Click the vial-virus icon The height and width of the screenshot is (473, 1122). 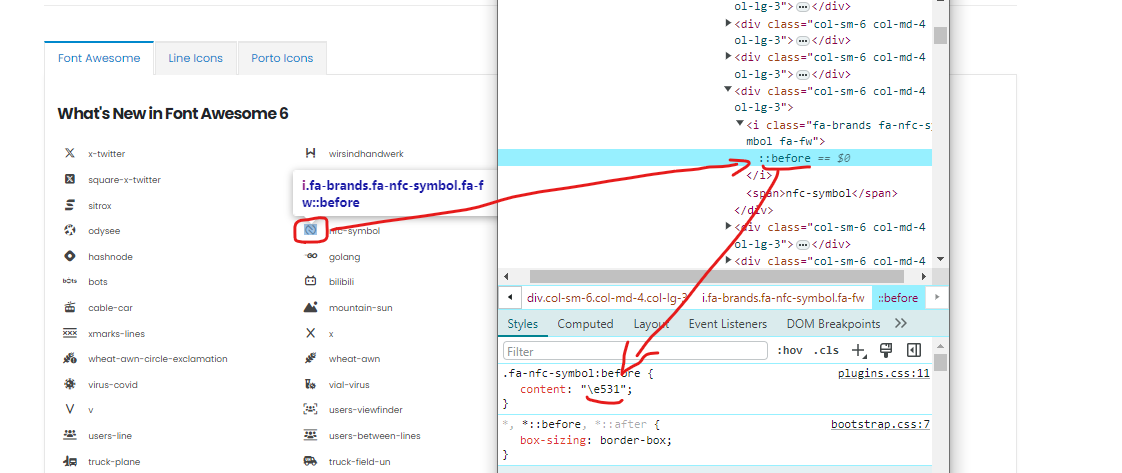(x=311, y=384)
